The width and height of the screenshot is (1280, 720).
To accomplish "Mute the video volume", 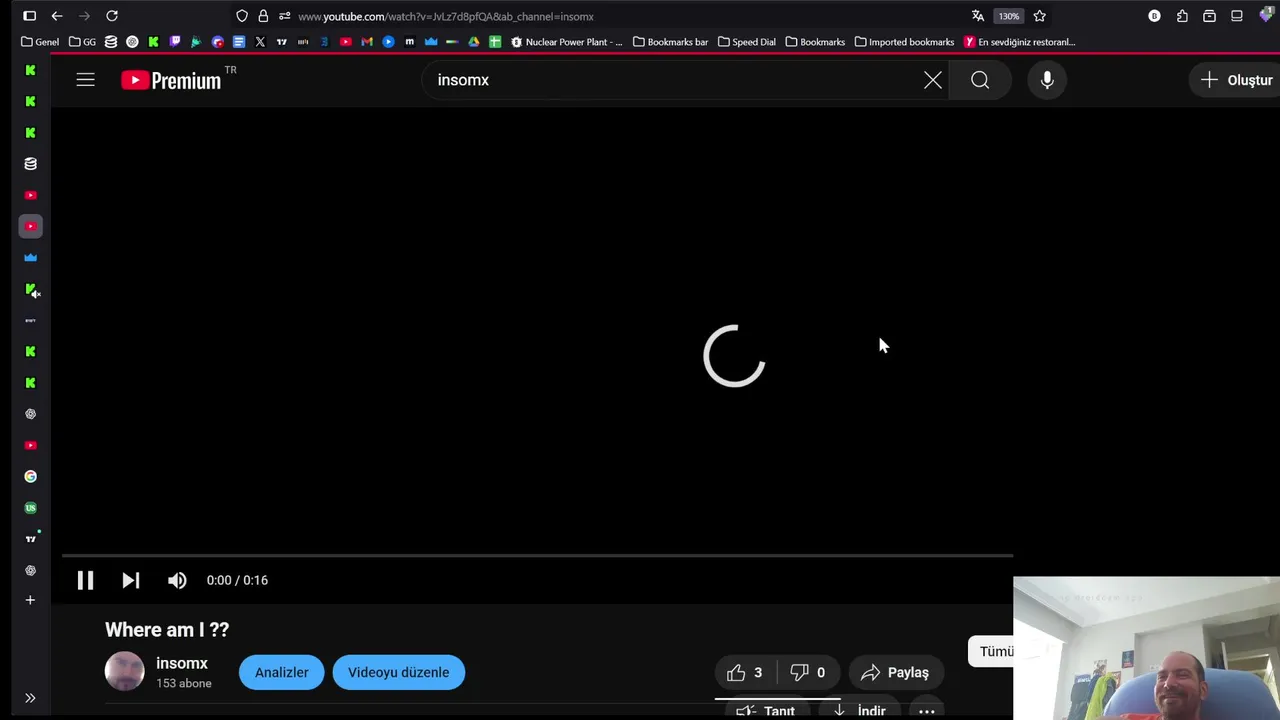I will click(177, 580).
